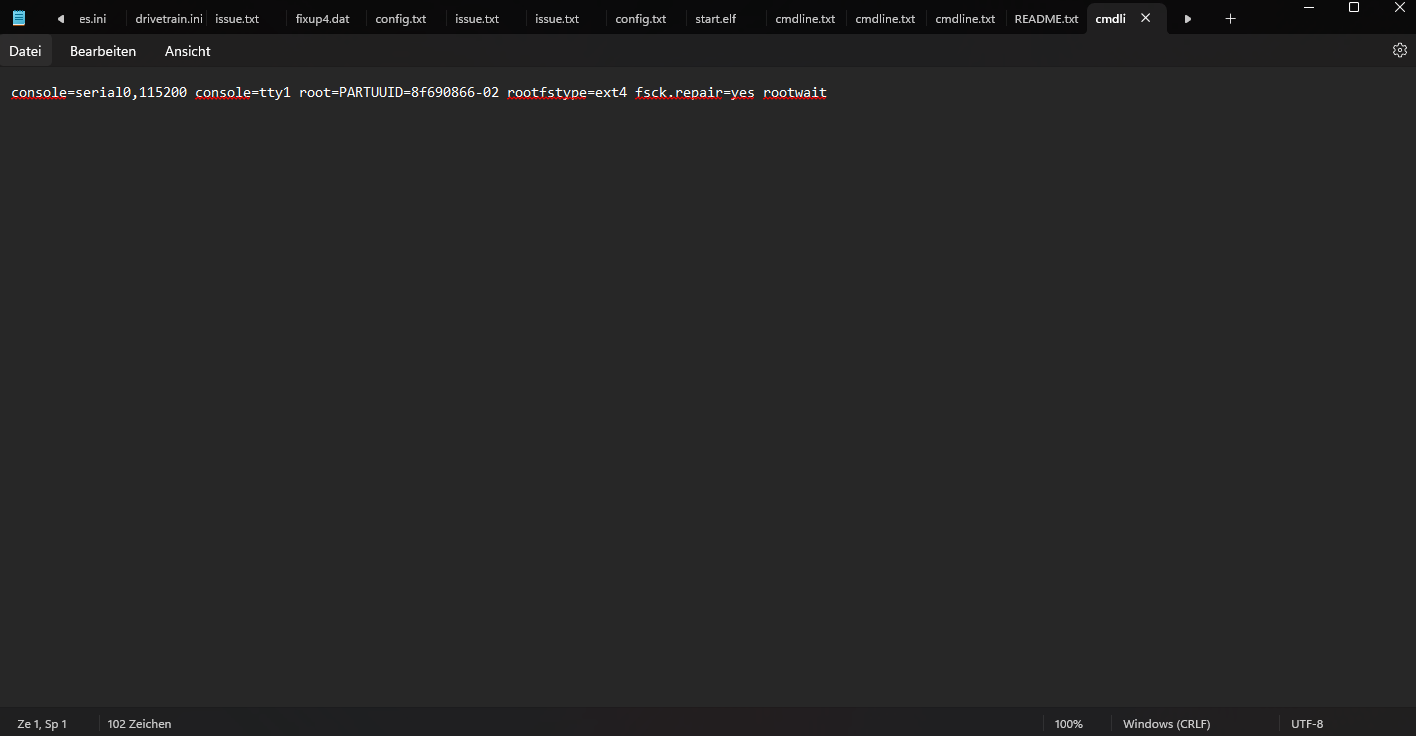Select the start.elf tab
This screenshot has width=1416, height=736.
click(715, 19)
